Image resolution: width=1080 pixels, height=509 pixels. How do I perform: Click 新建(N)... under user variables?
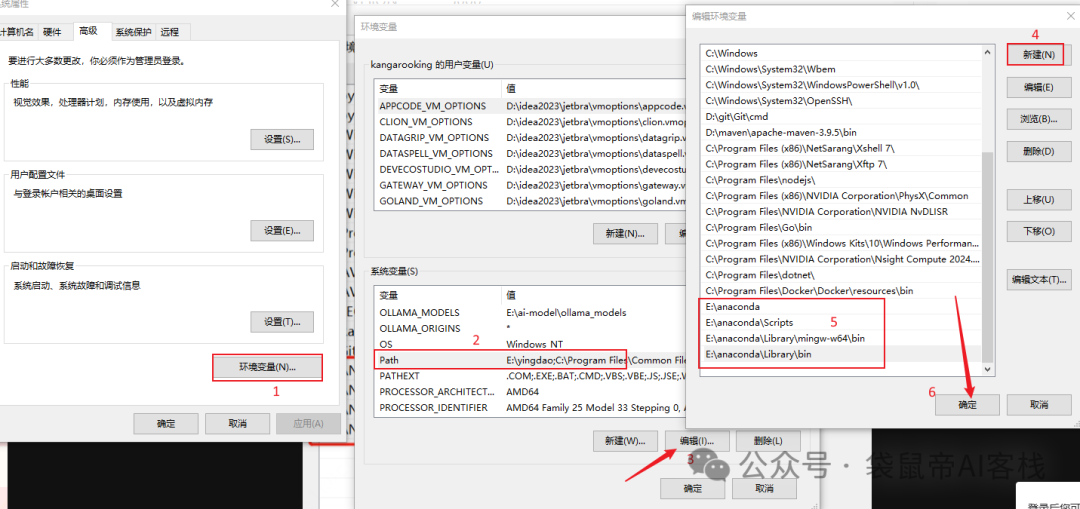point(625,233)
